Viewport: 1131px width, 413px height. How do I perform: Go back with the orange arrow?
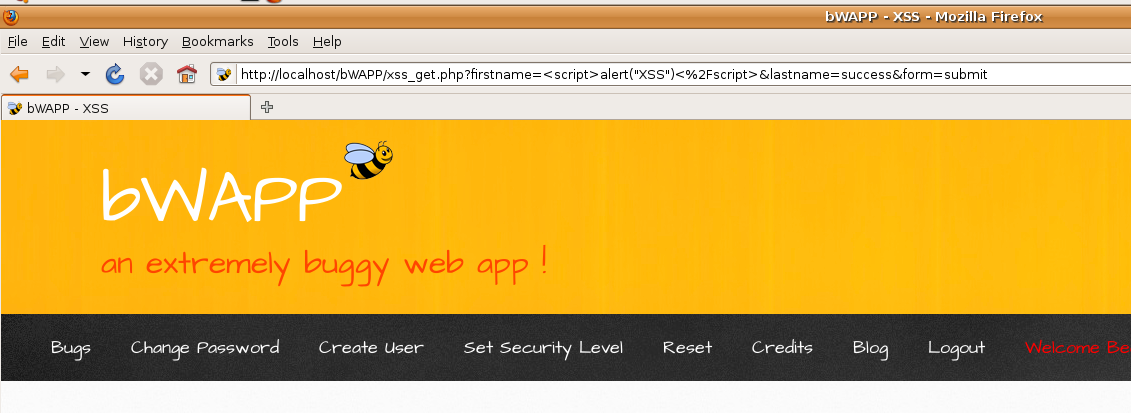[19, 74]
